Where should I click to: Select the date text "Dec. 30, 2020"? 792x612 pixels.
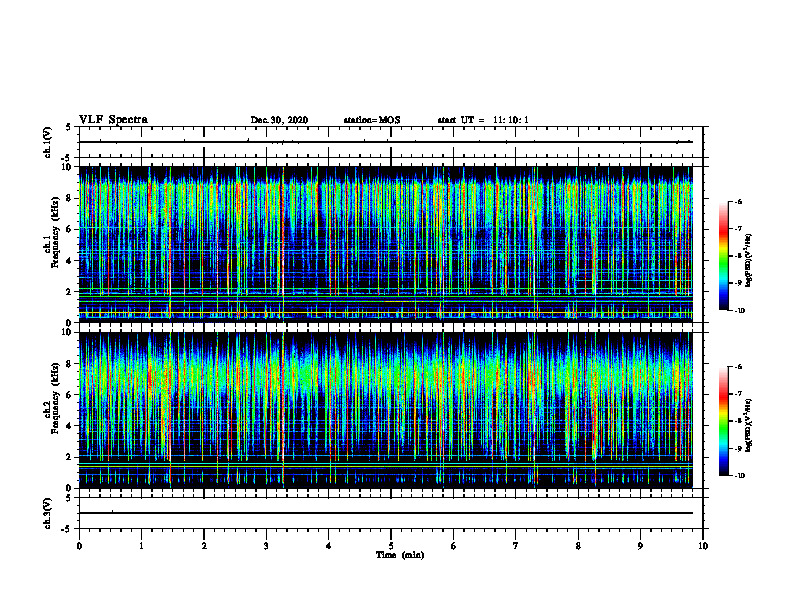coord(279,120)
